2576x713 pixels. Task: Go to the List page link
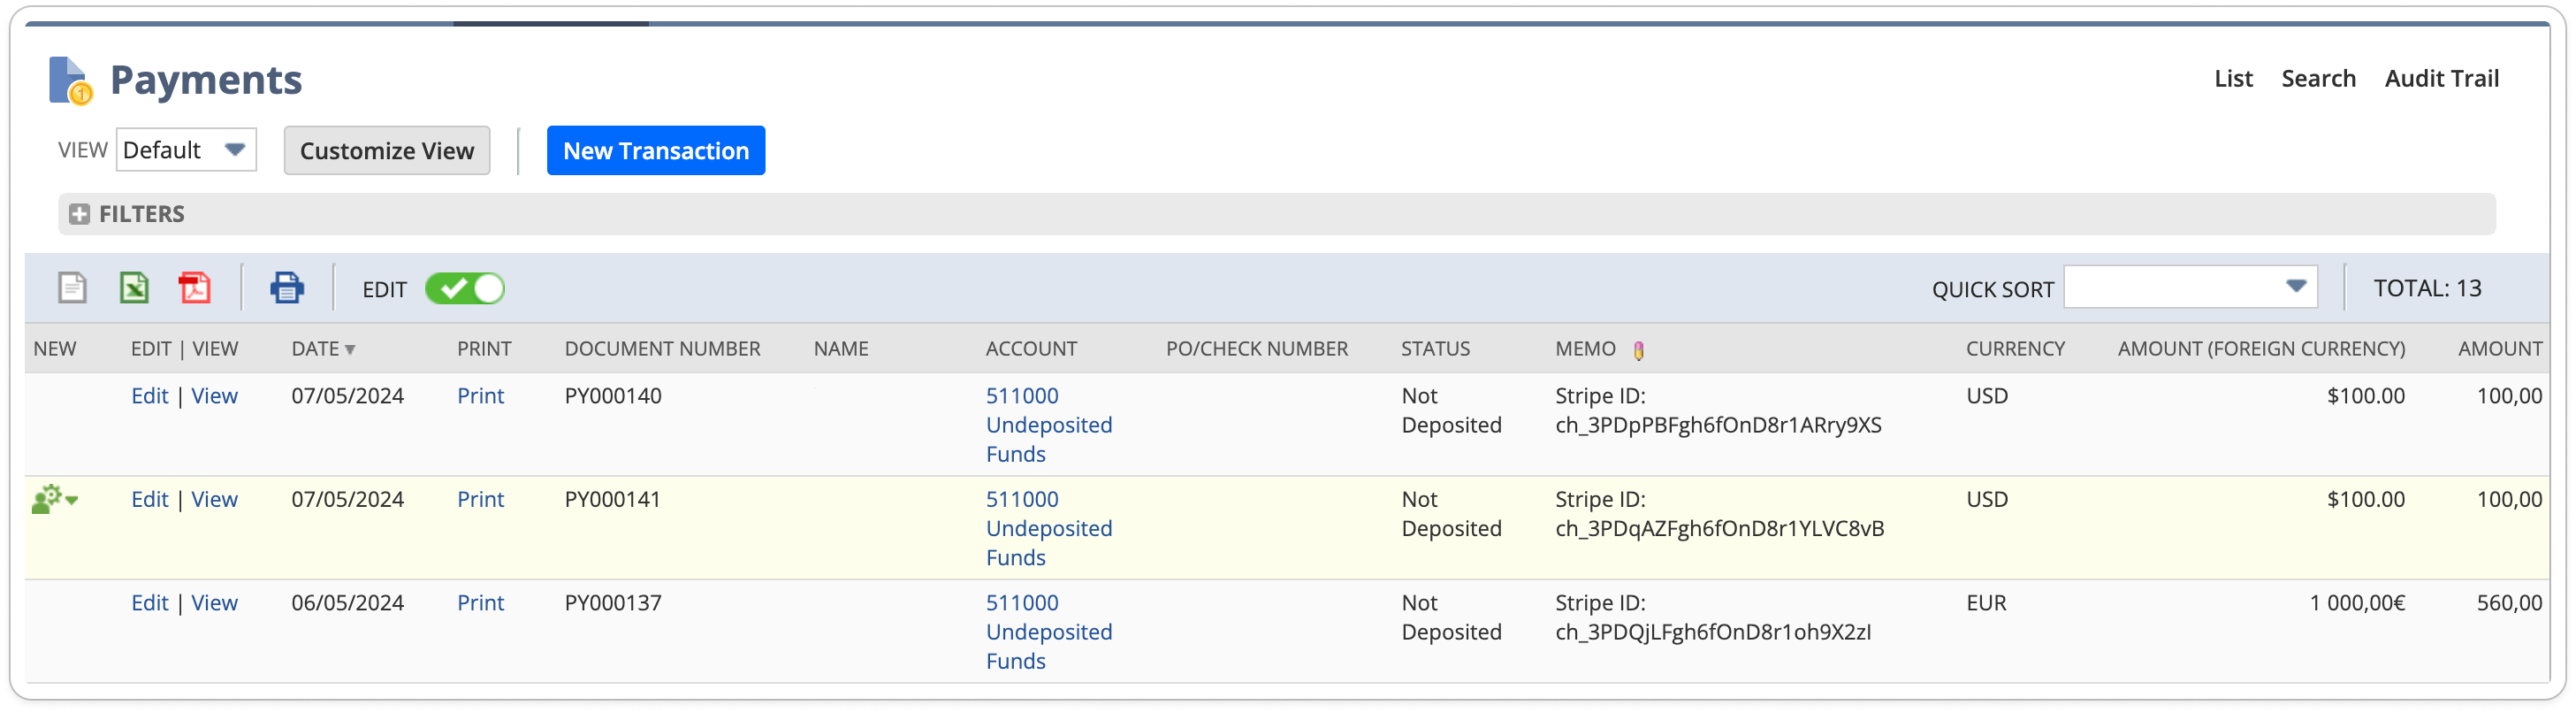(x=2233, y=79)
